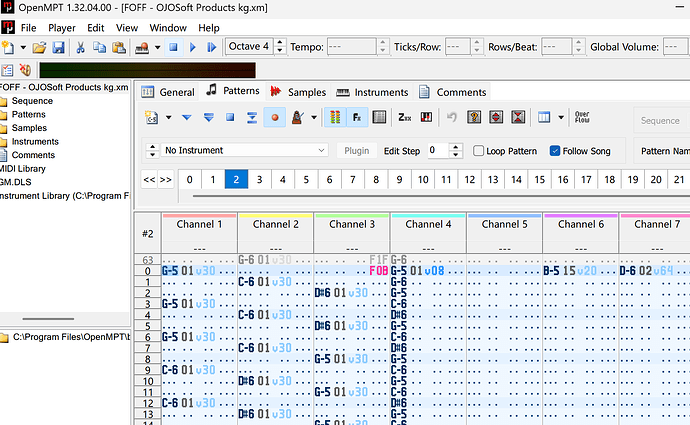Open the Help menu

[209, 28]
